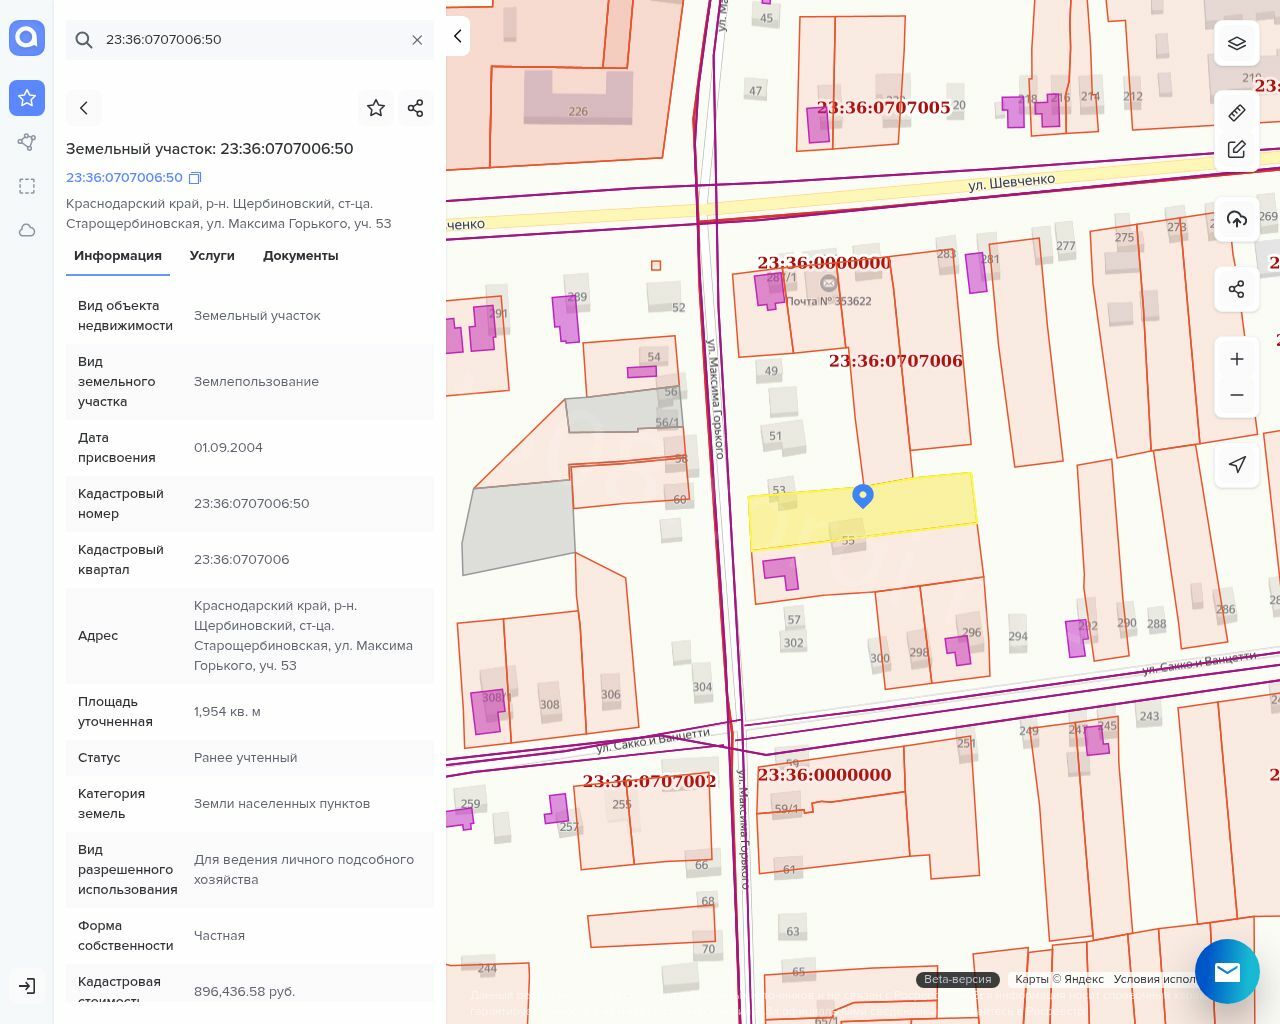The width and height of the screenshot is (1280, 1024).
Task: Share this land parcel's details
Action: click(x=416, y=108)
